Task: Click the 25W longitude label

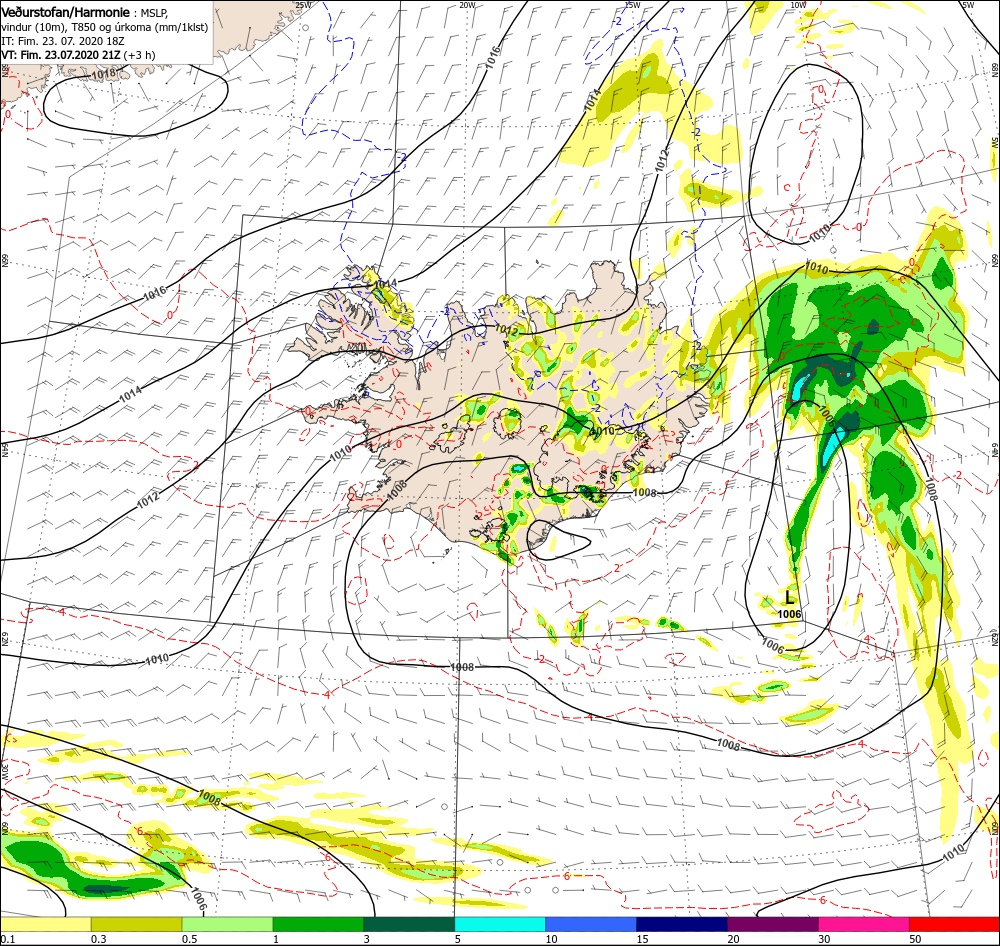Action: 304,5
